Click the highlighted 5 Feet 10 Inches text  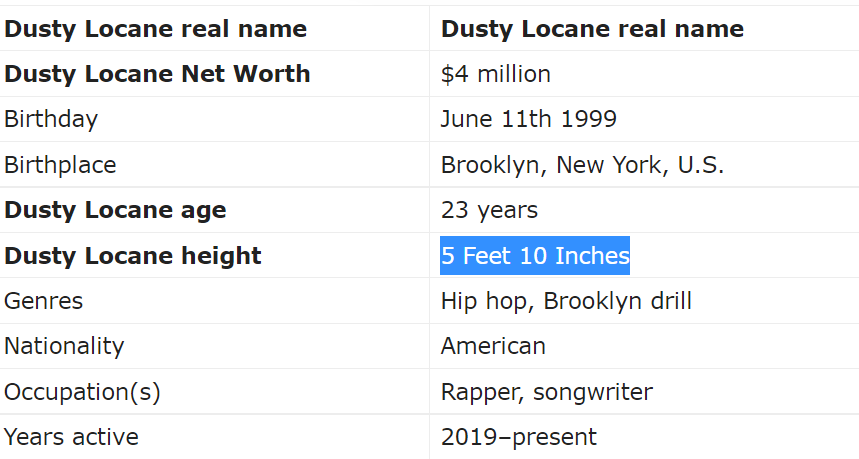coord(535,256)
